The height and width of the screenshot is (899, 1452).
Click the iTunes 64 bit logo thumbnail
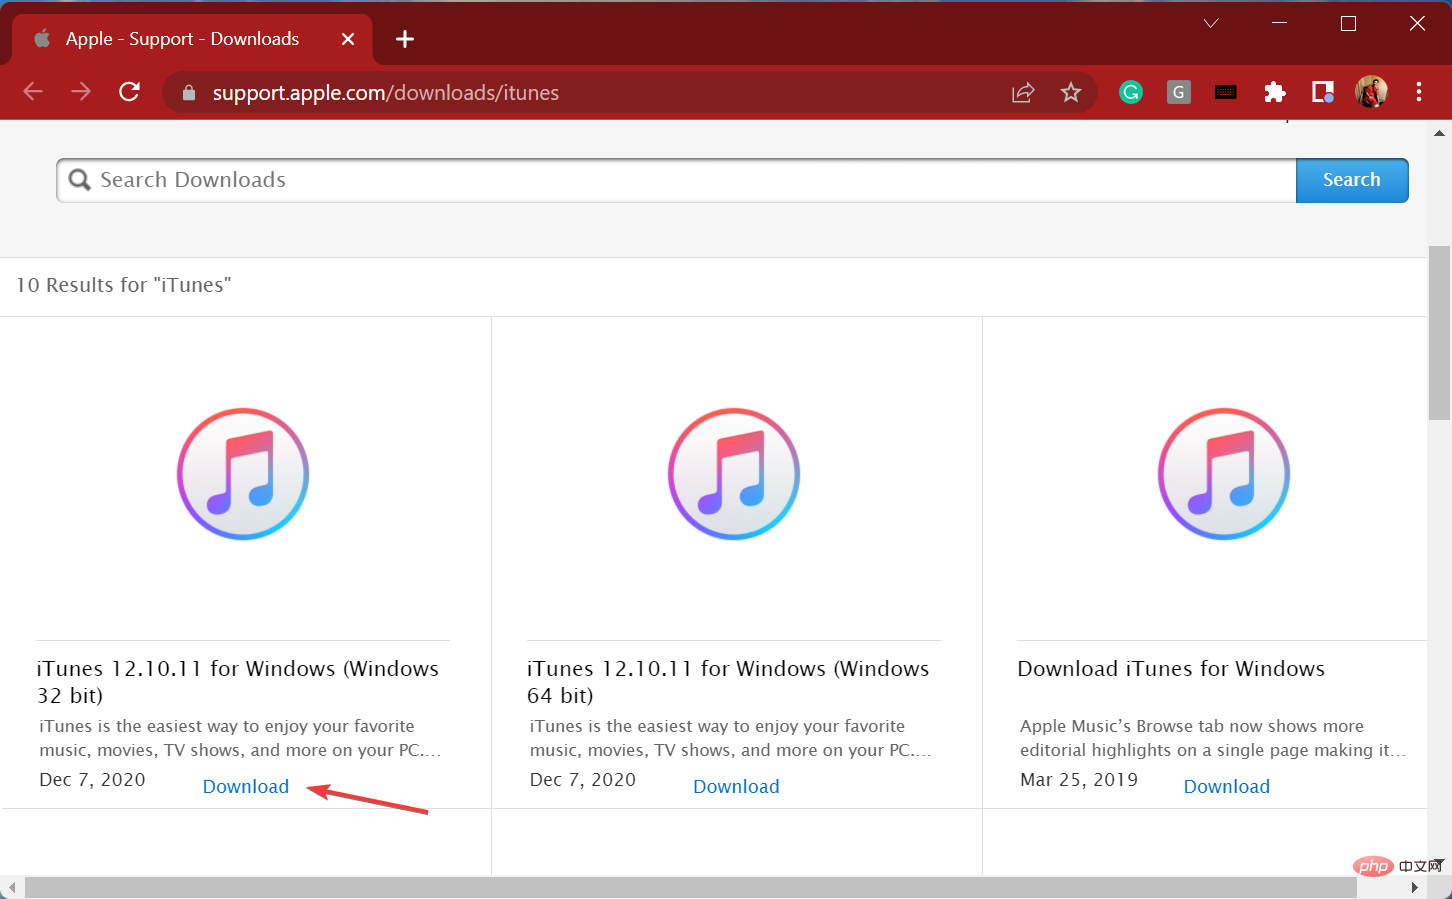point(734,474)
